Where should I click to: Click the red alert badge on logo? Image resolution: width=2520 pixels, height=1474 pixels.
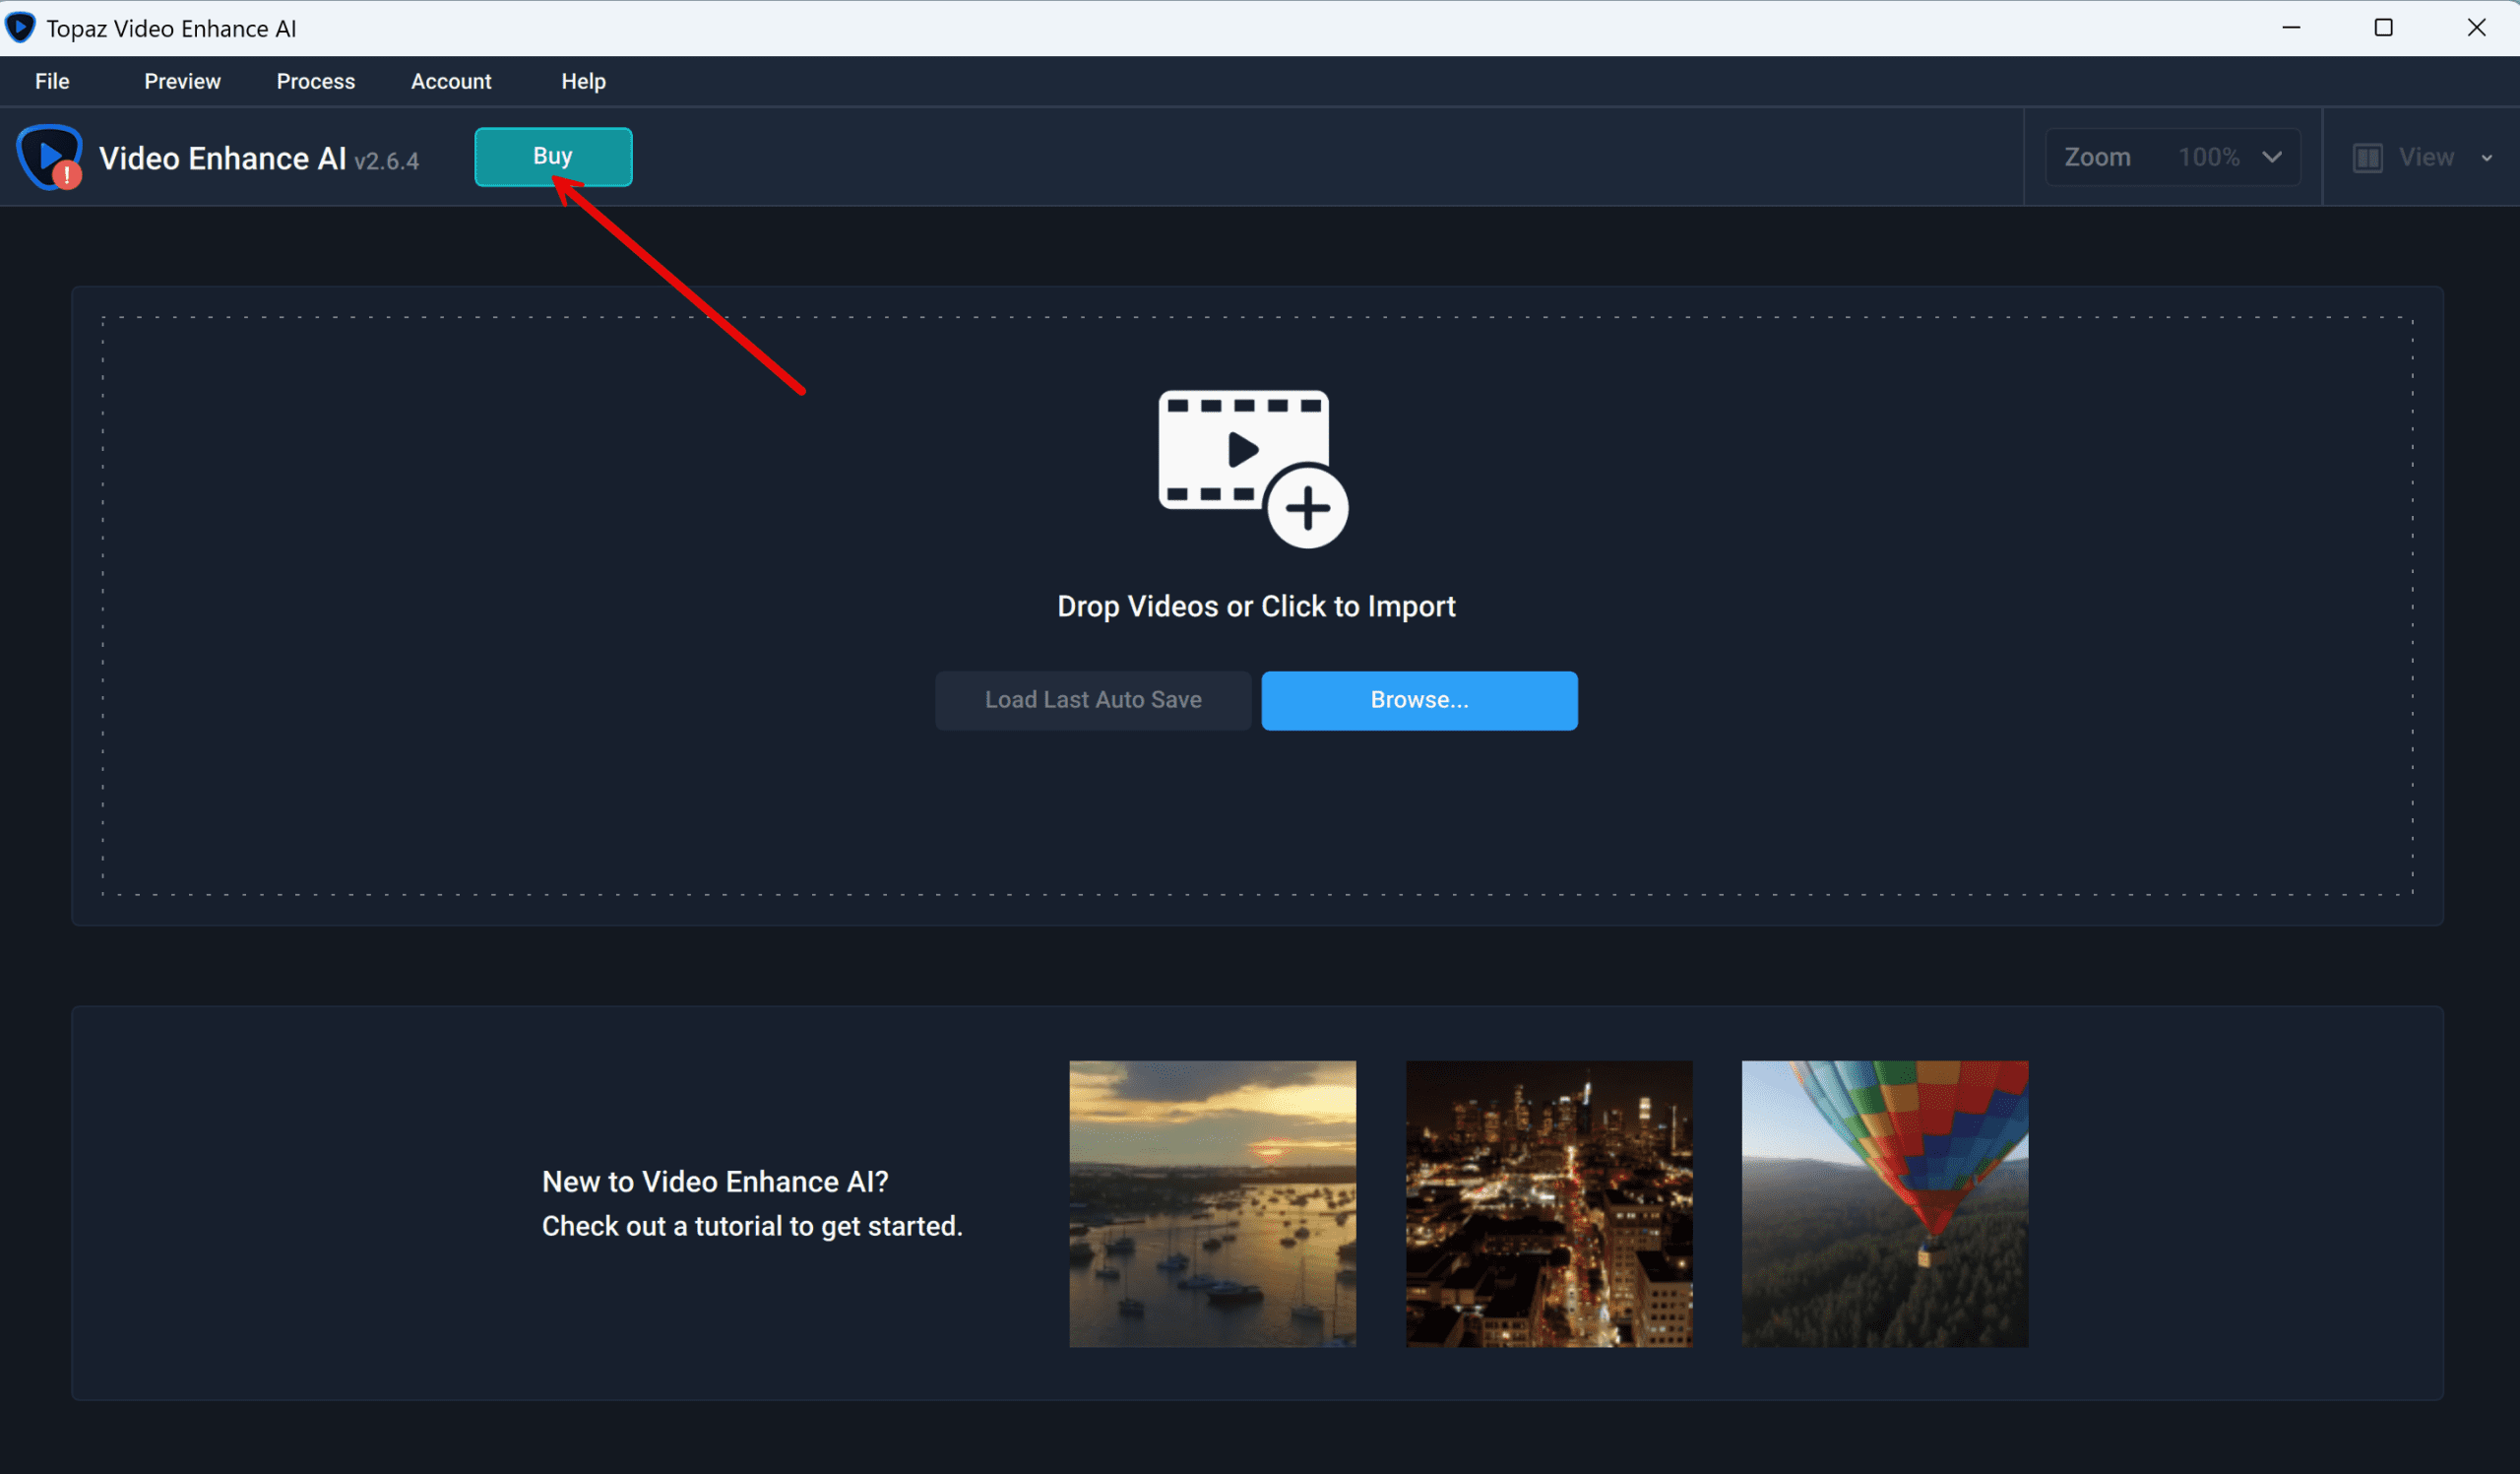pos(67,176)
